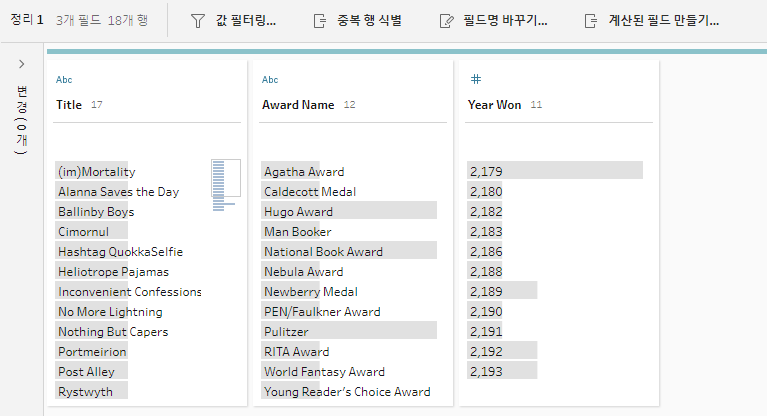Select the 2,183 year value
This screenshot has height=416, width=767.
click(486, 232)
